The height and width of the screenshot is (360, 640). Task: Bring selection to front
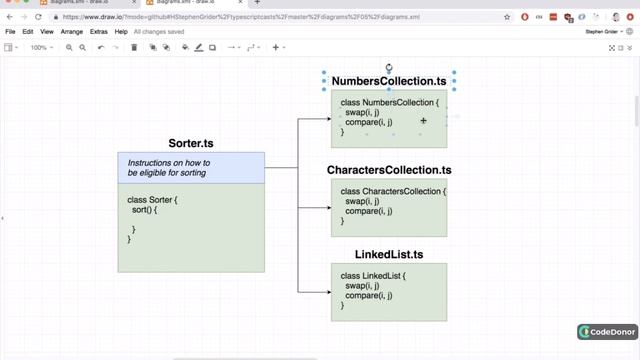tap(153, 48)
